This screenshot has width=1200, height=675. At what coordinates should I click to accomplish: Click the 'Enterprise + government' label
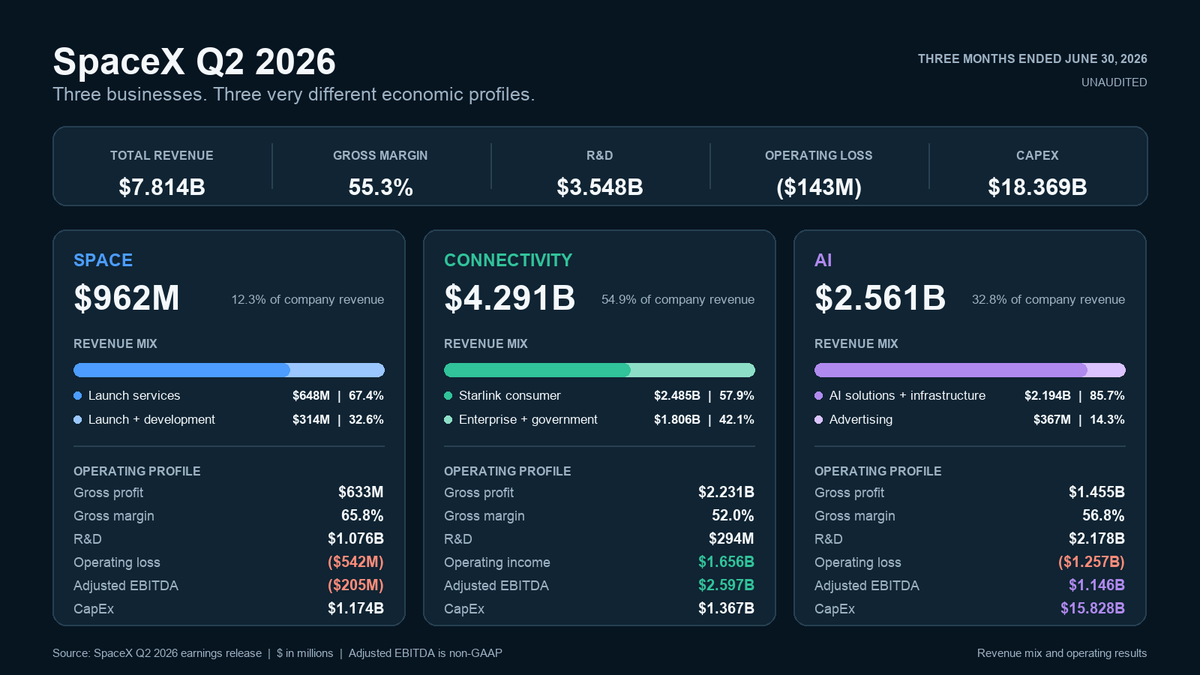[528, 420]
